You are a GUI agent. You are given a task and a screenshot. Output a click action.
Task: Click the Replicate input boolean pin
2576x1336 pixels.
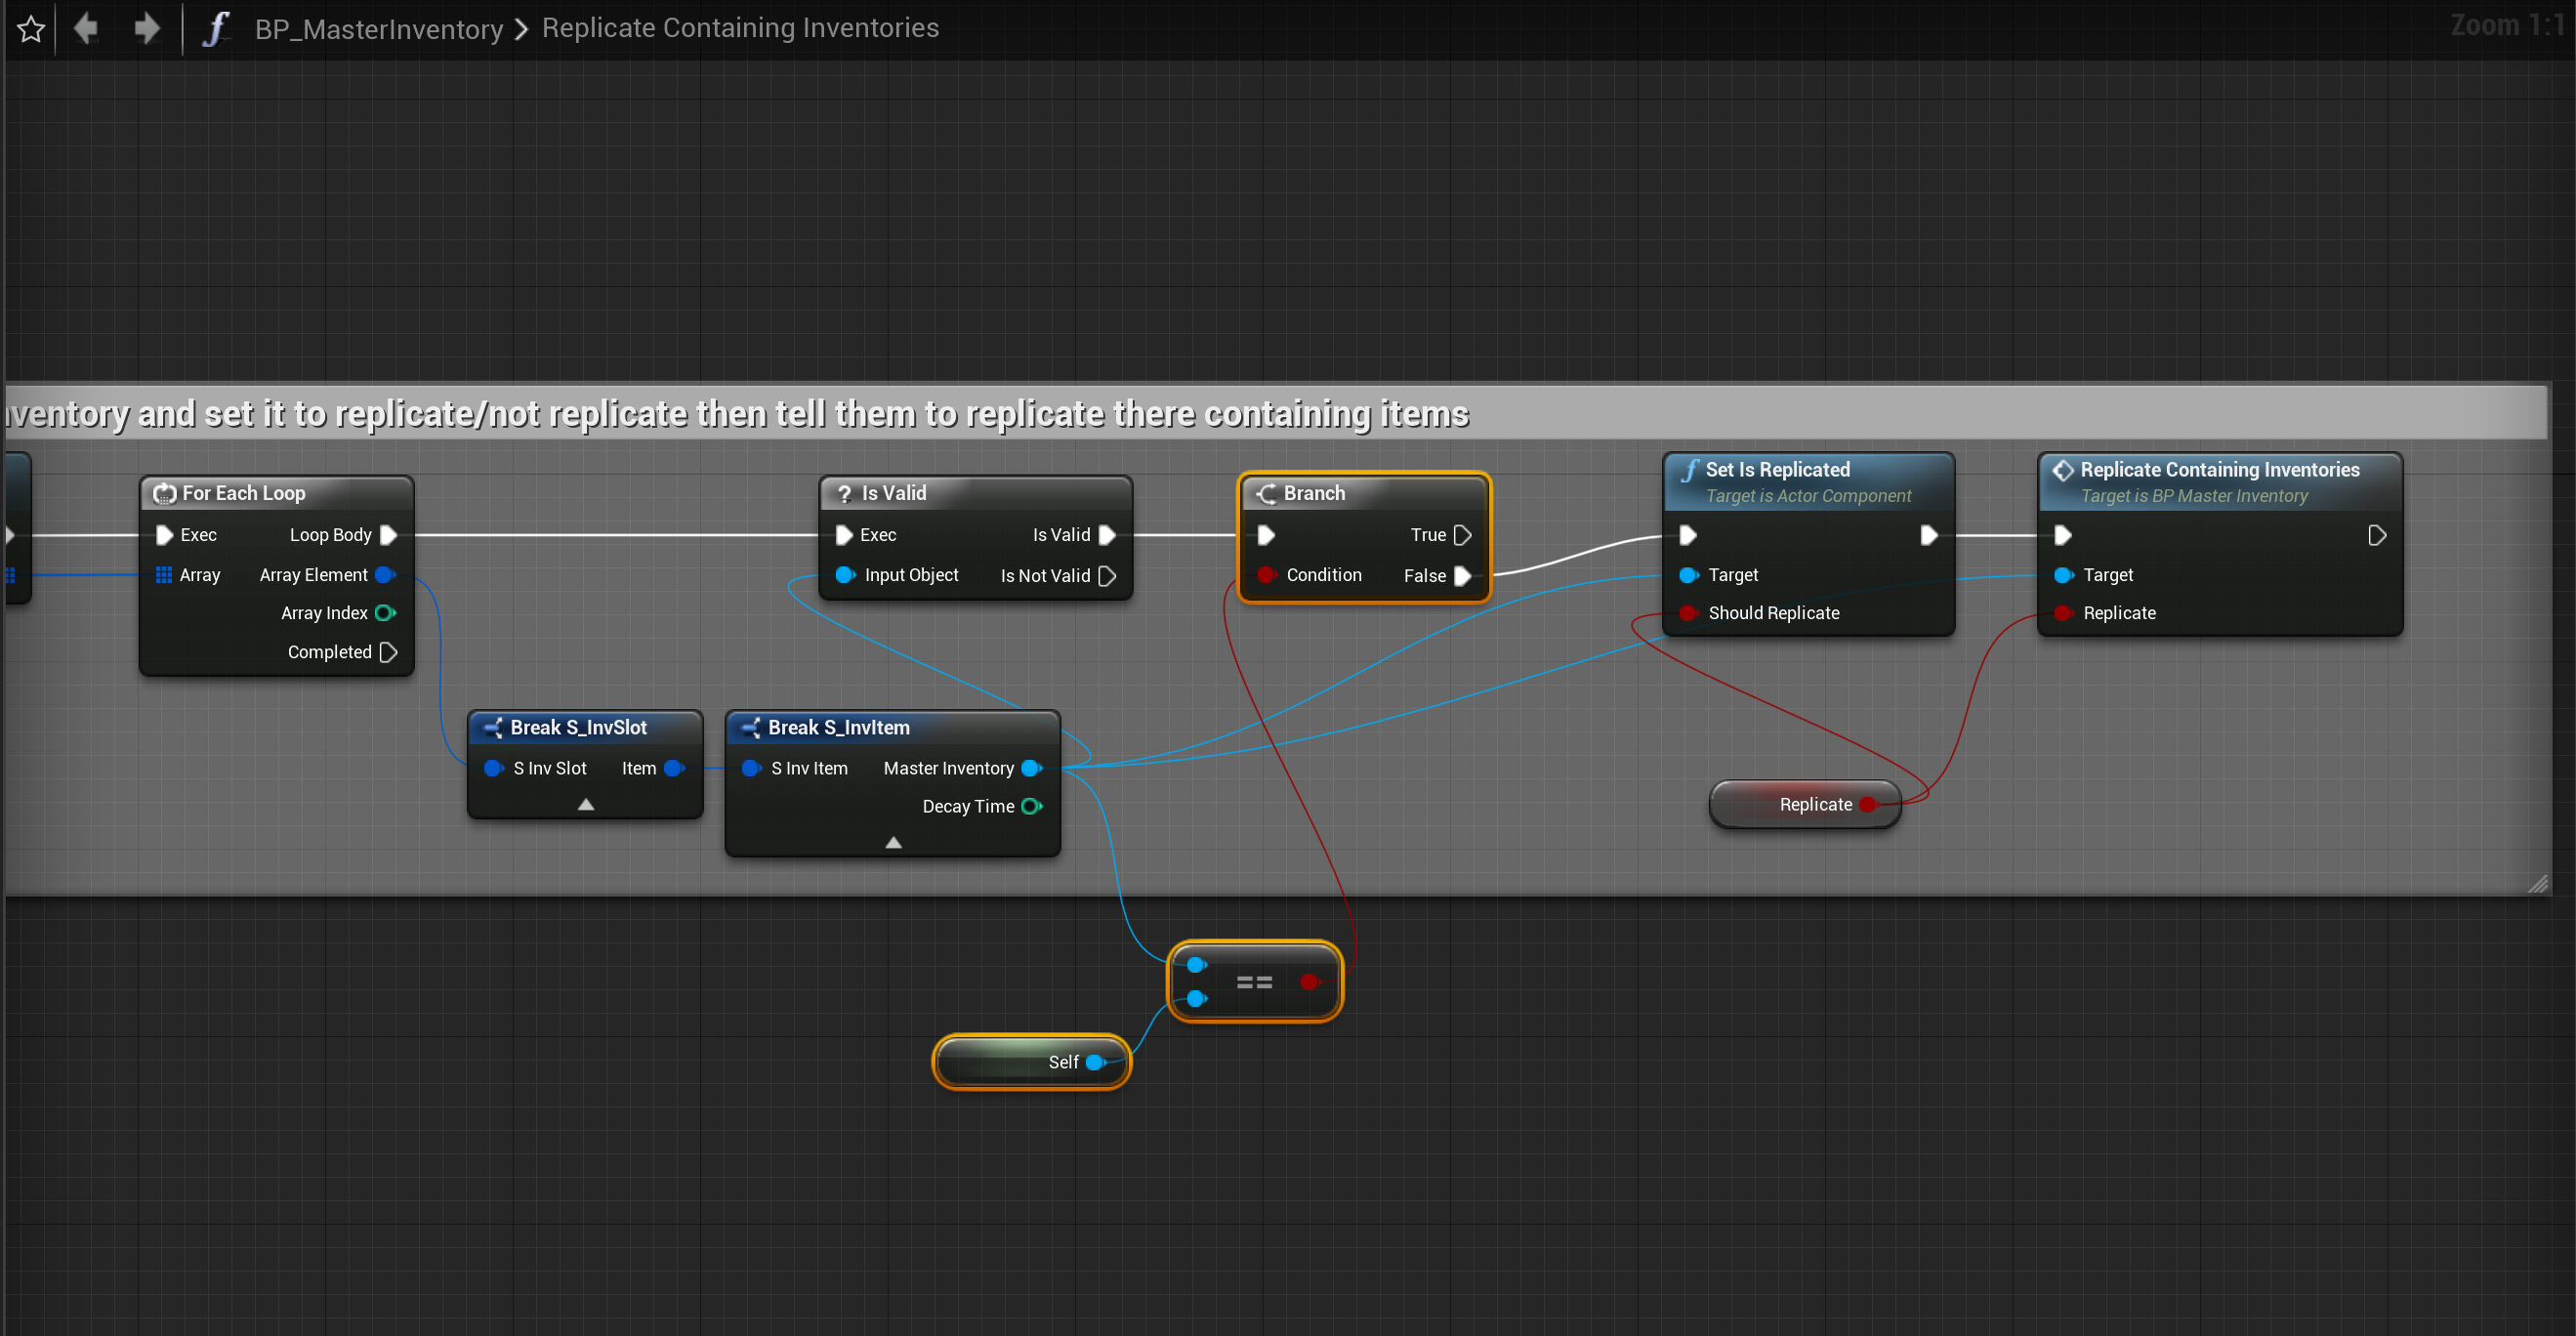pyautogui.click(x=2062, y=613)
